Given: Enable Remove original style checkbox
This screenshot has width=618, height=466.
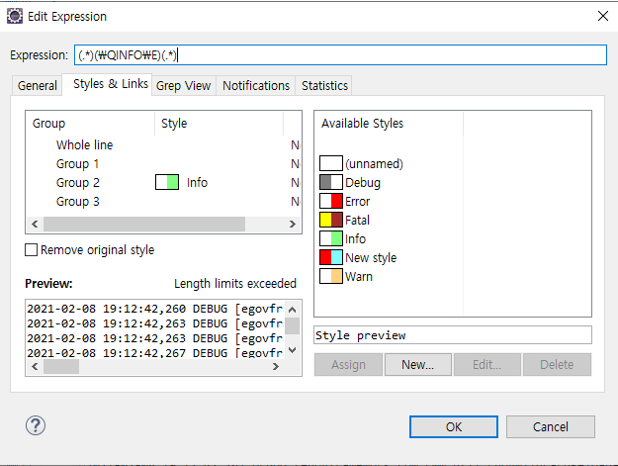Looking at the screenshot, I should point(31,250).
